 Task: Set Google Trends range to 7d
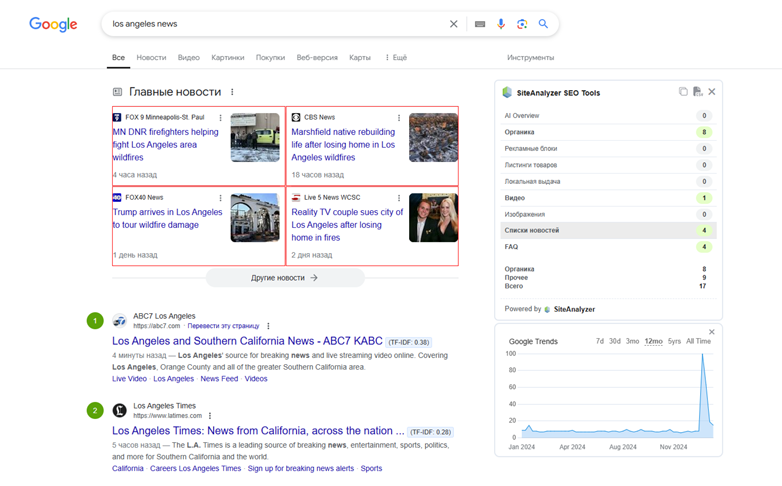pyautogui.click(x=599, y=341)
